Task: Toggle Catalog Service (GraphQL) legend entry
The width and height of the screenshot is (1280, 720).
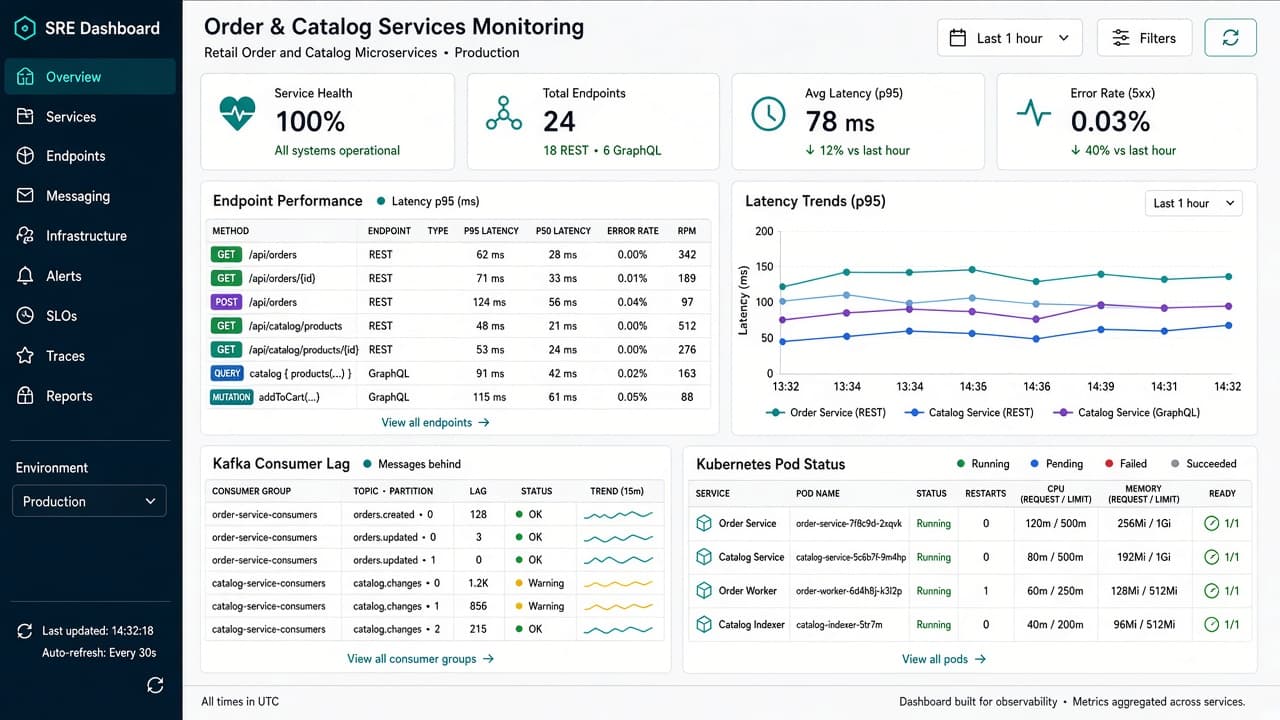Action: click(x=1126, y=412)
